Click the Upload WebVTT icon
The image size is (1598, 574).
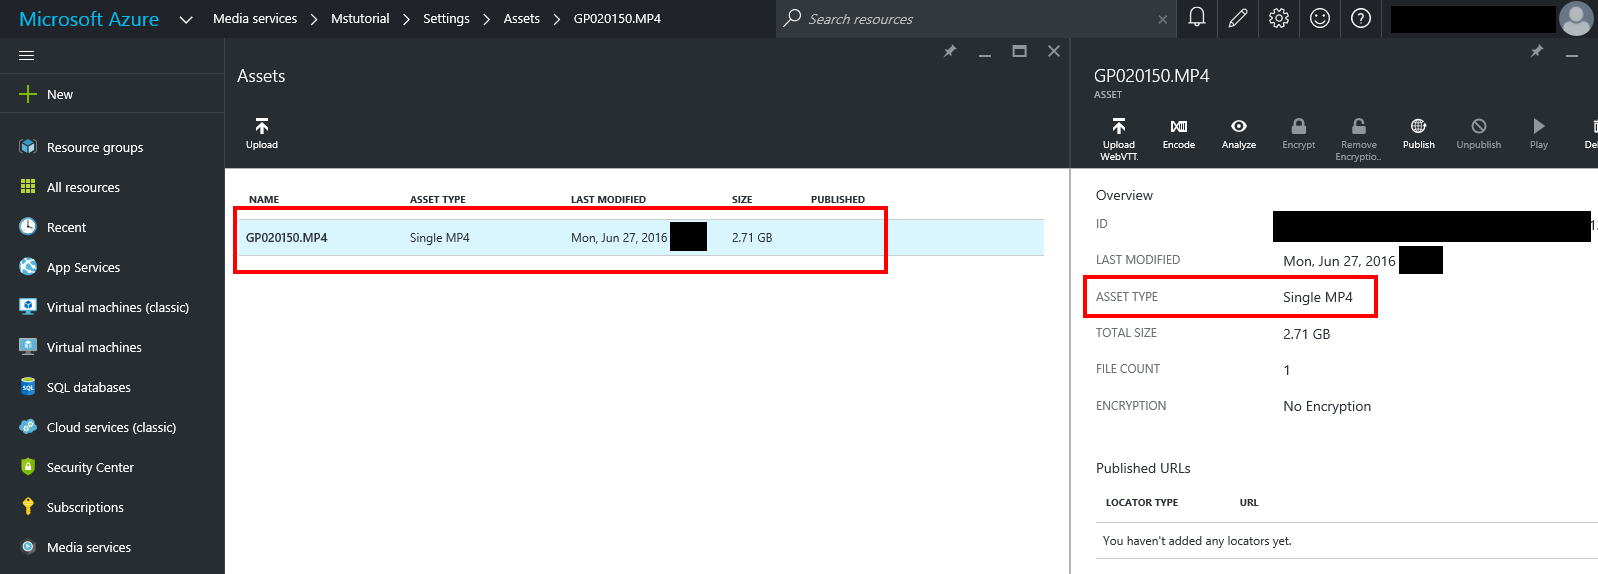pyautogui.click(x=1119, y=126)
